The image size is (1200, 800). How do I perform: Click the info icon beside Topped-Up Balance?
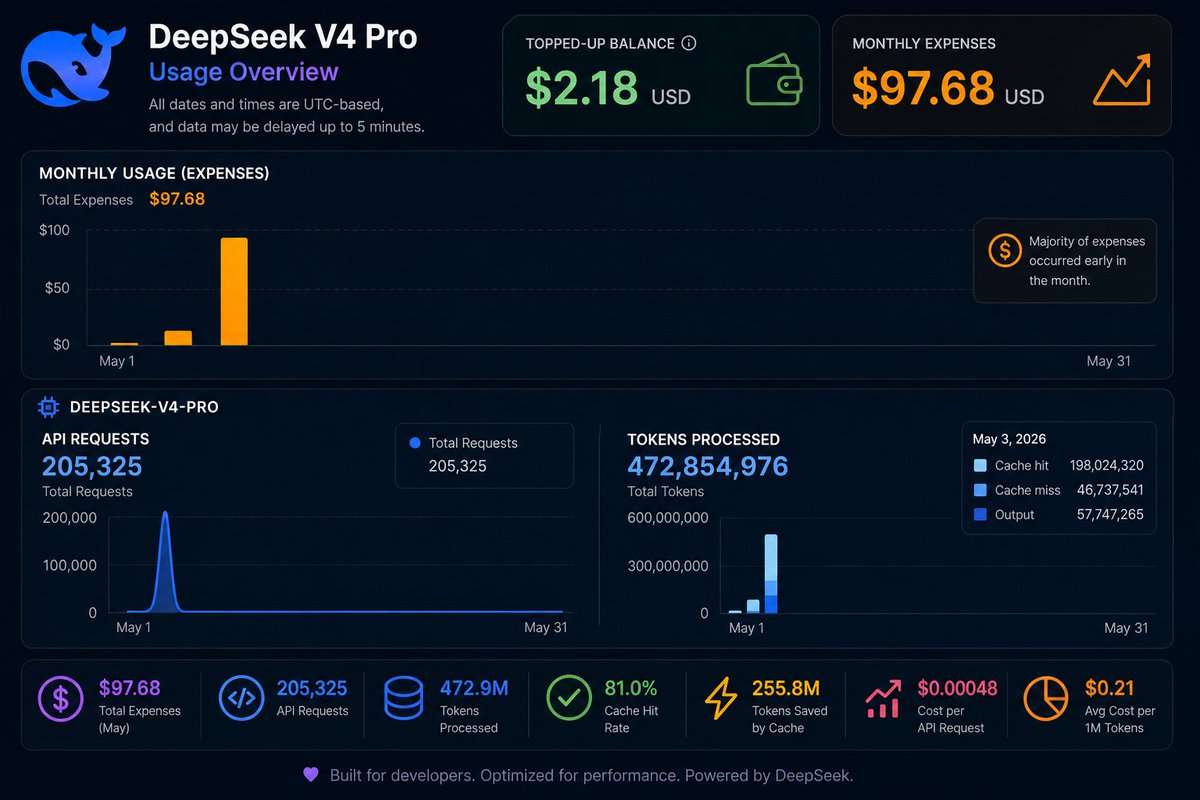tap(688, 44)
